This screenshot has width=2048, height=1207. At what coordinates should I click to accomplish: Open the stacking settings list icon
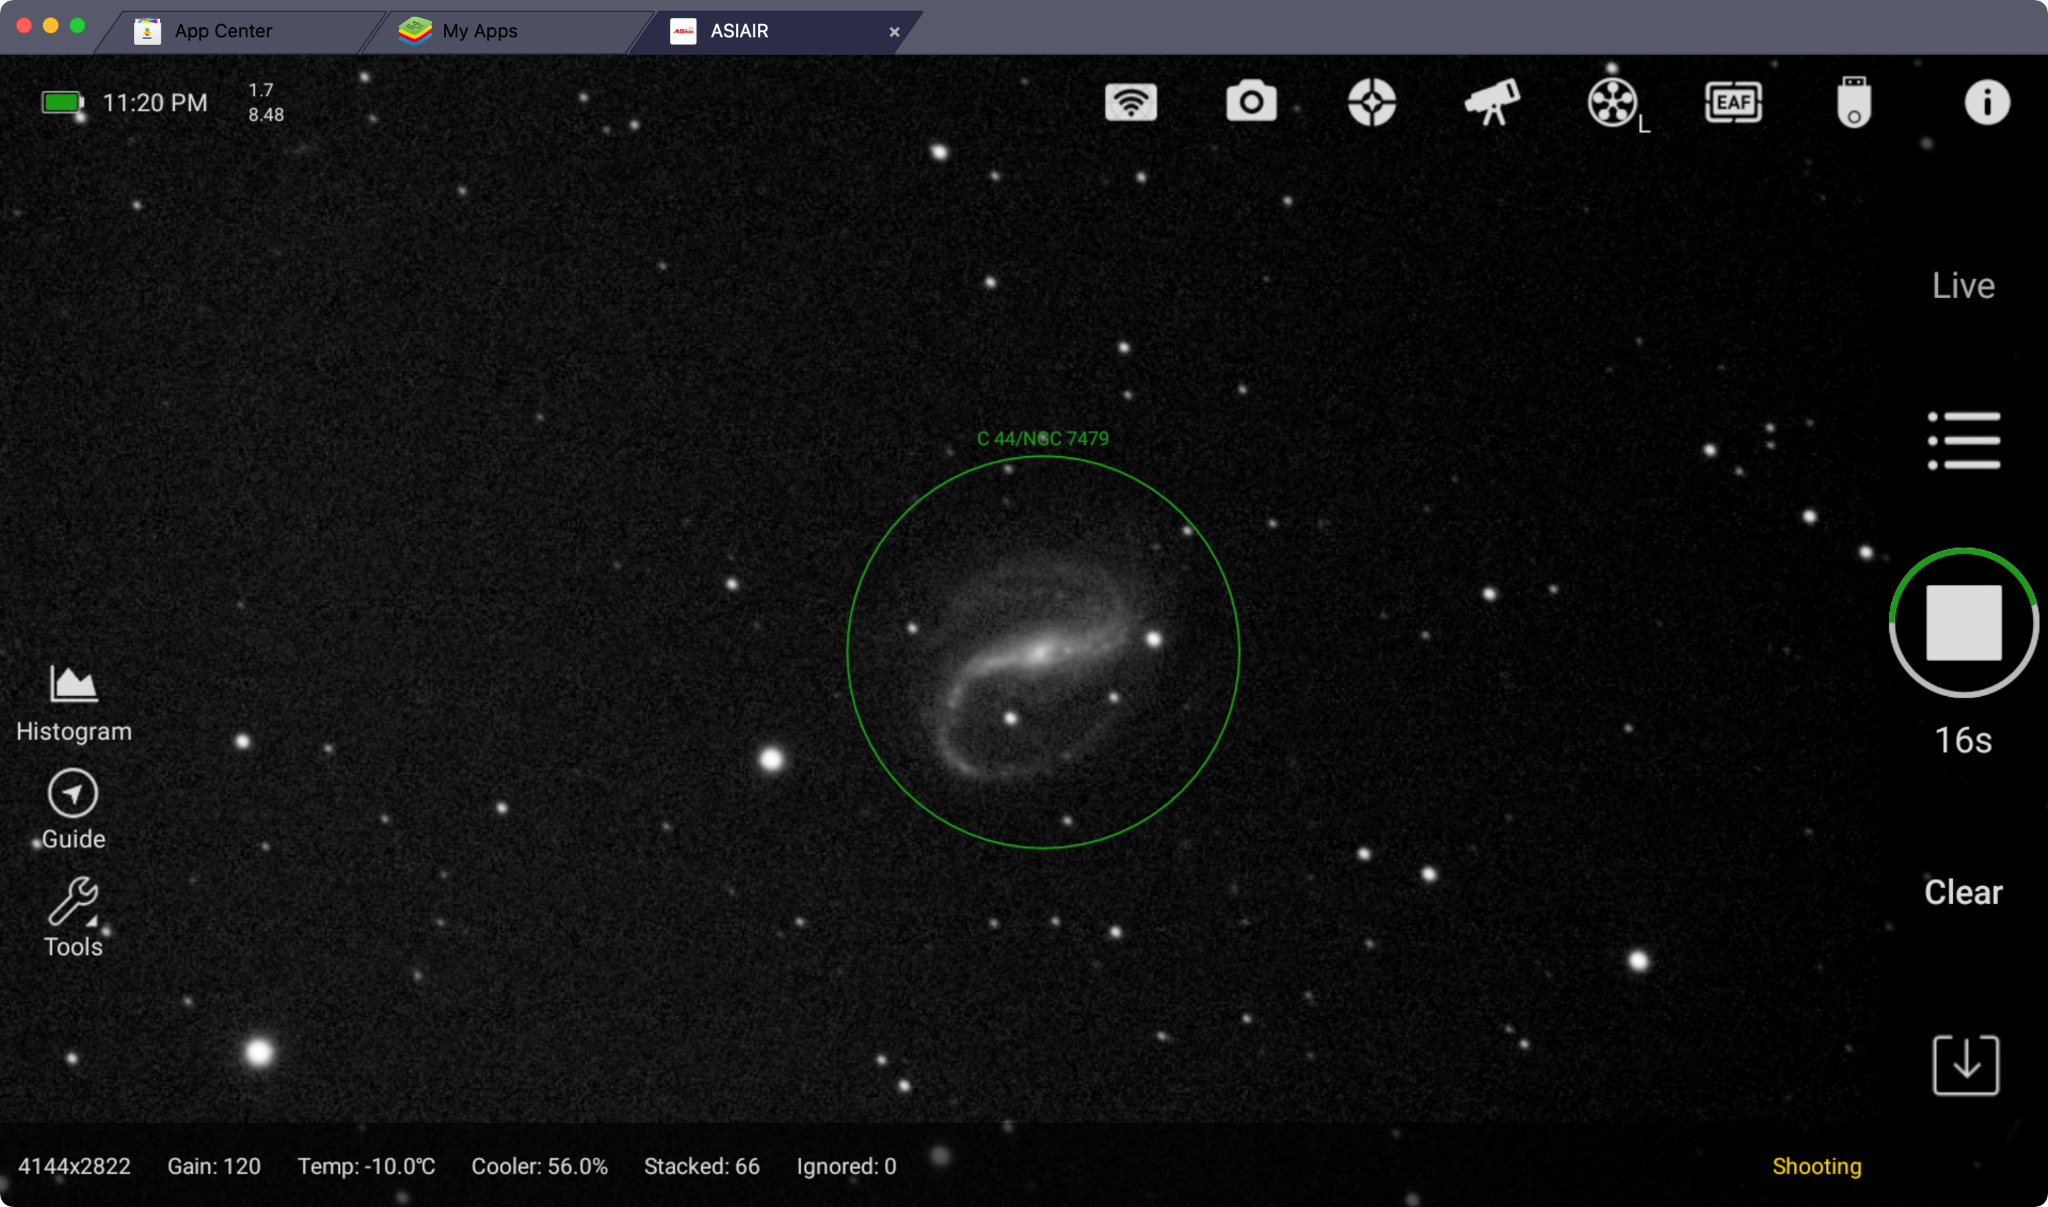click(1964, 440)
